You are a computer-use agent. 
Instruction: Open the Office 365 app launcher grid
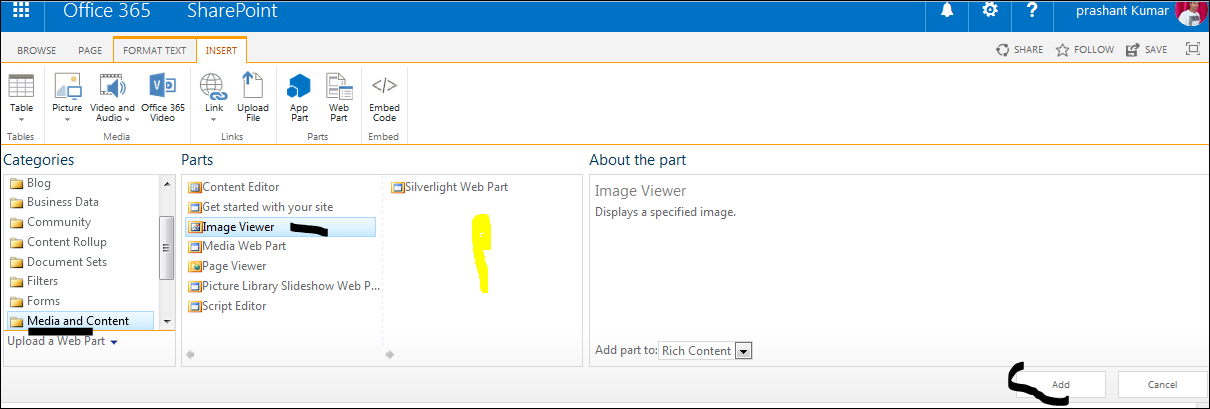pyautogui.click(x=21, y=12)
